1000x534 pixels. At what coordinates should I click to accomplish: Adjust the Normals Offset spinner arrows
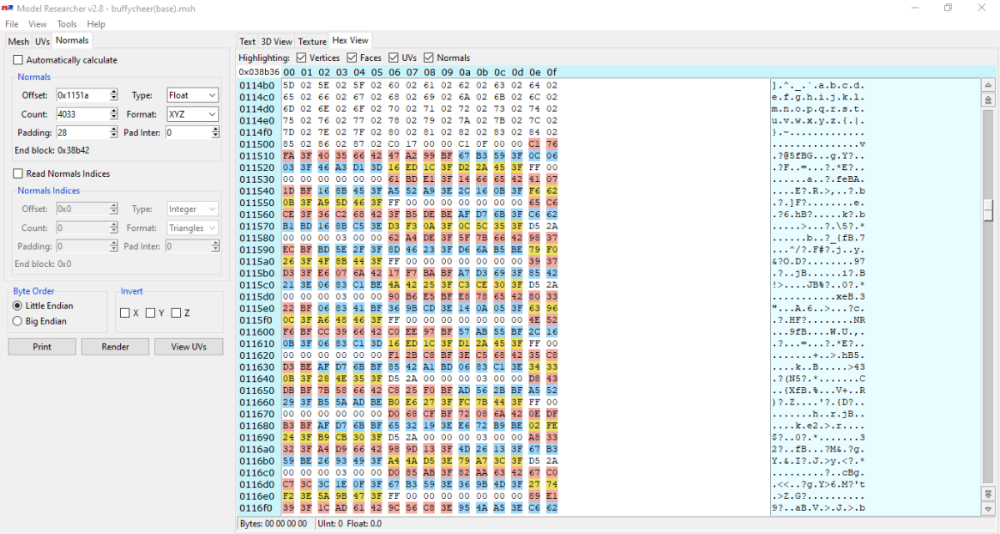tap(114, 95)
